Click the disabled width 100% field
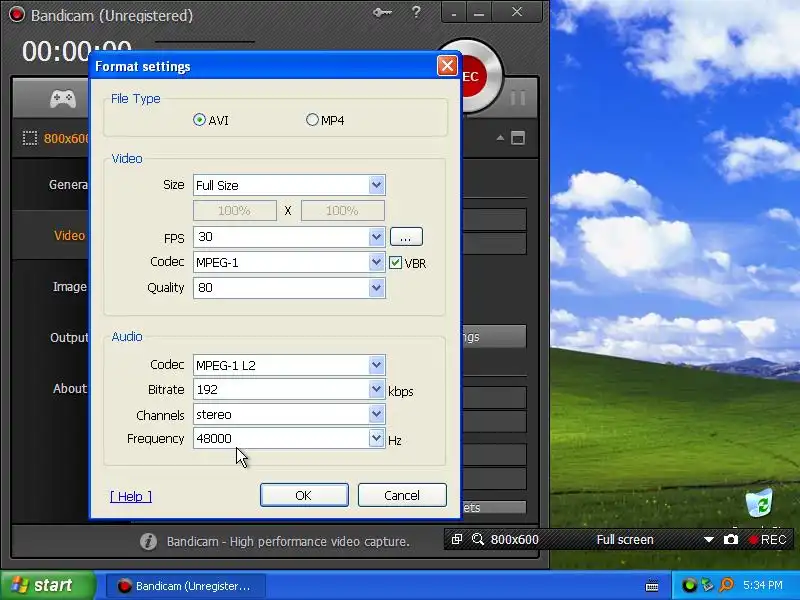The width and height of the screenshot is (800, 600). click(x=235, y=210)
